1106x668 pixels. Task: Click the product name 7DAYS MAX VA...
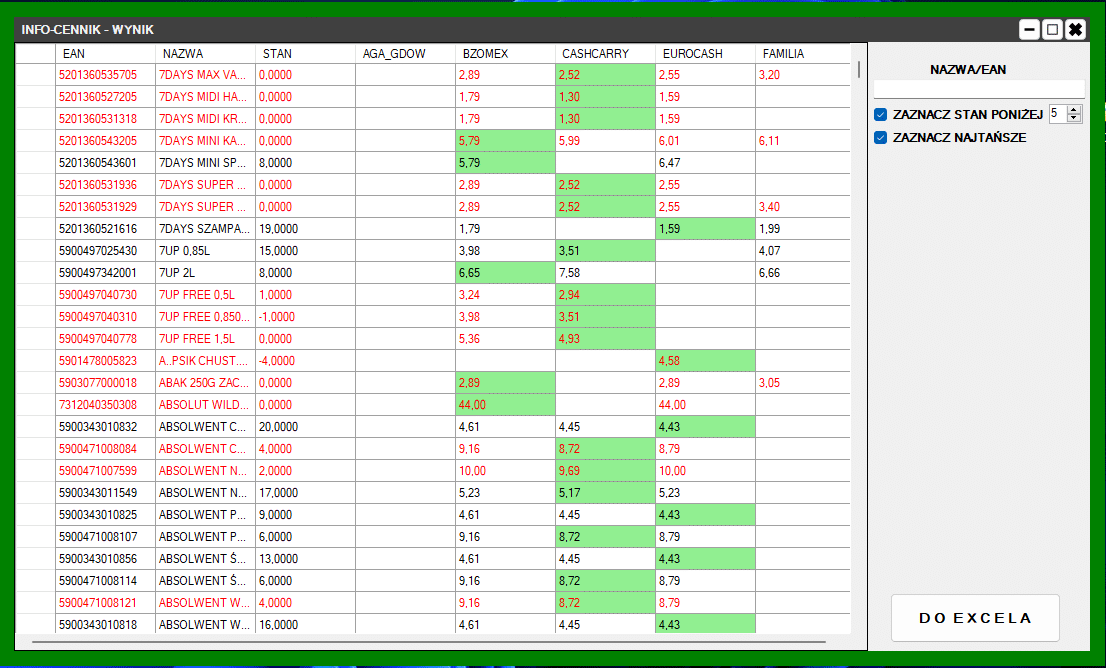point(205,75)
